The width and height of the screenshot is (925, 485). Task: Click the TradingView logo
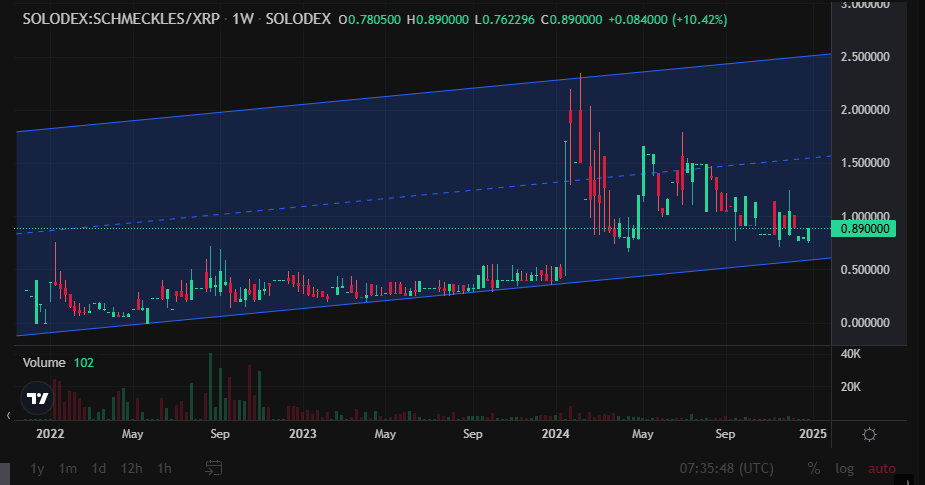(x=38, y=398)
